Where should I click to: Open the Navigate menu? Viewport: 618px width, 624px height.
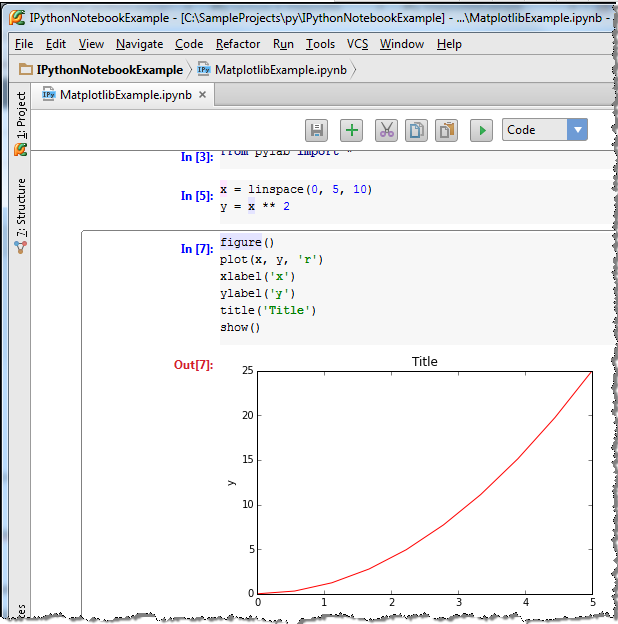point(139,44)
